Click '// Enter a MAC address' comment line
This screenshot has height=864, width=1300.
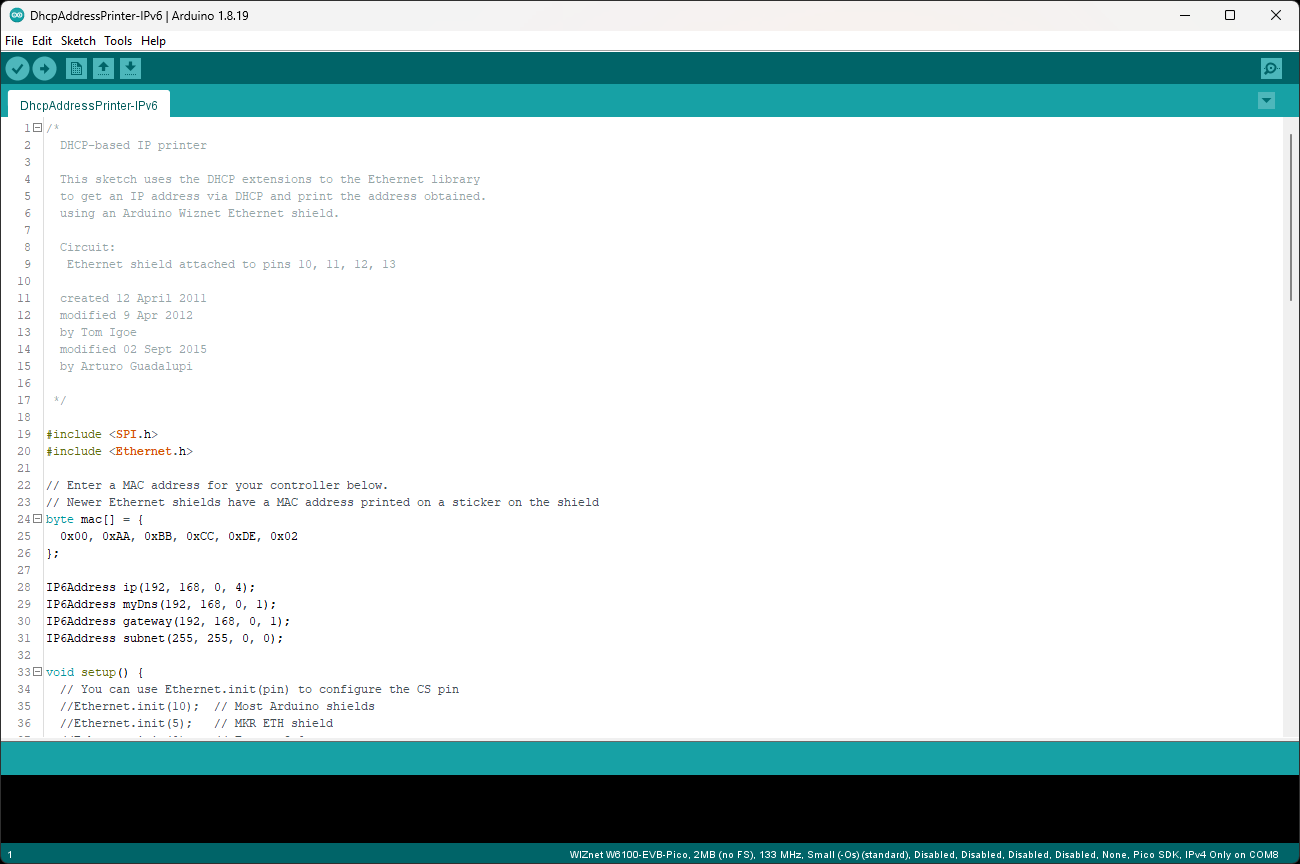point(217,485)
